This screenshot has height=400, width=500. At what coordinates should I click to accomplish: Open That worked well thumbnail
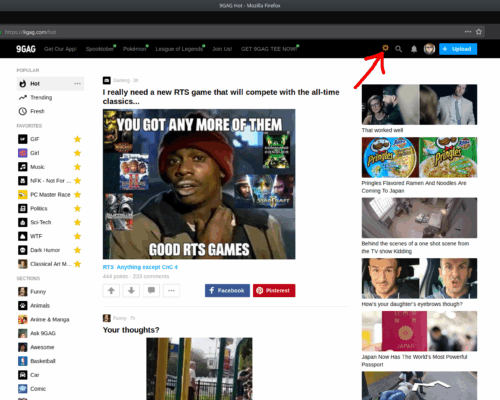419,105
